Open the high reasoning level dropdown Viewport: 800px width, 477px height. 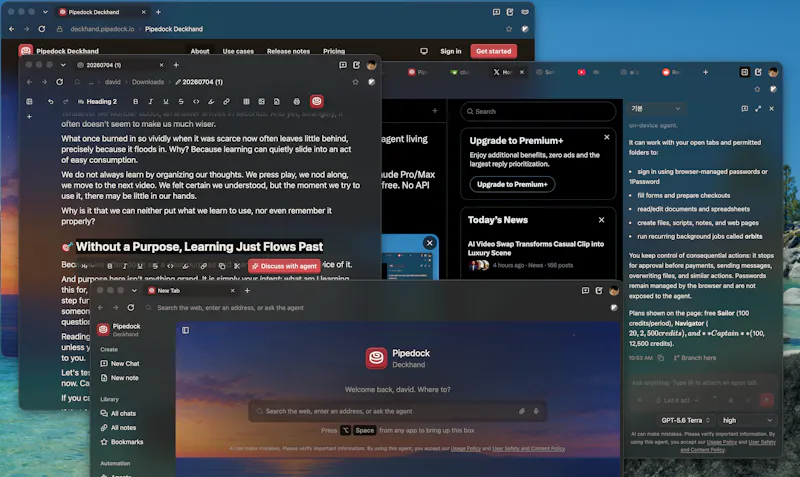(x=747, y=420)
